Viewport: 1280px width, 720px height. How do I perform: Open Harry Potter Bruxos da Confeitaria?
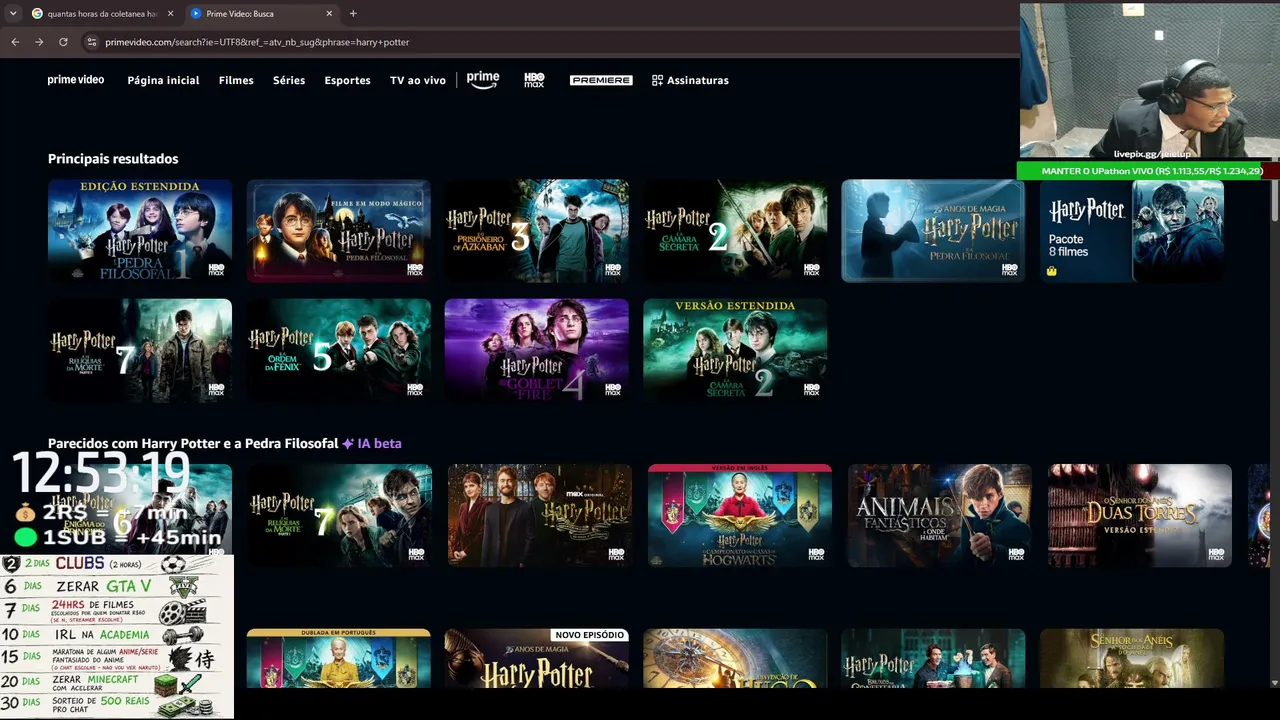[933, 658]
